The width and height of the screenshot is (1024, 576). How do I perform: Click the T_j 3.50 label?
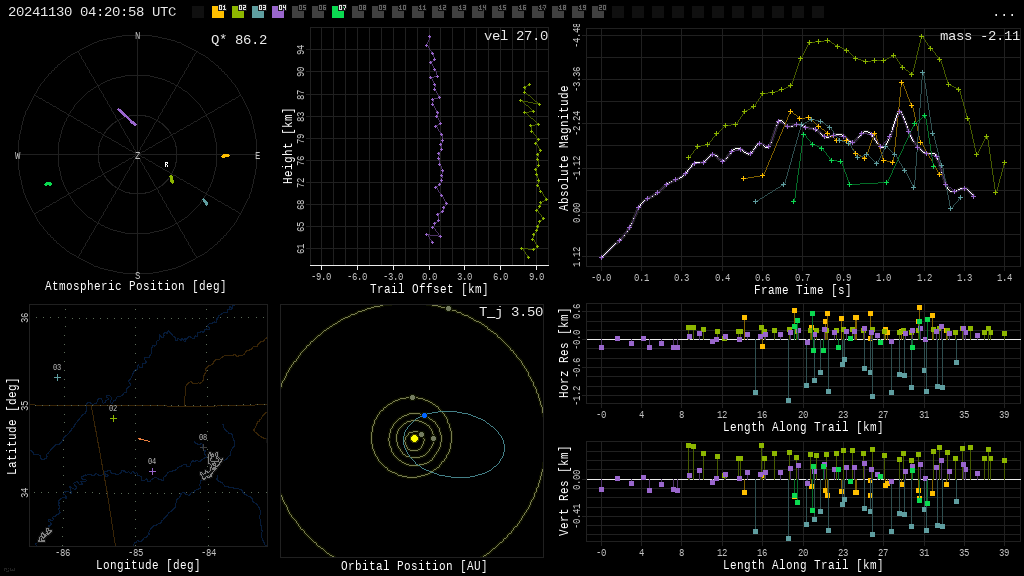[x=511, y=312]
